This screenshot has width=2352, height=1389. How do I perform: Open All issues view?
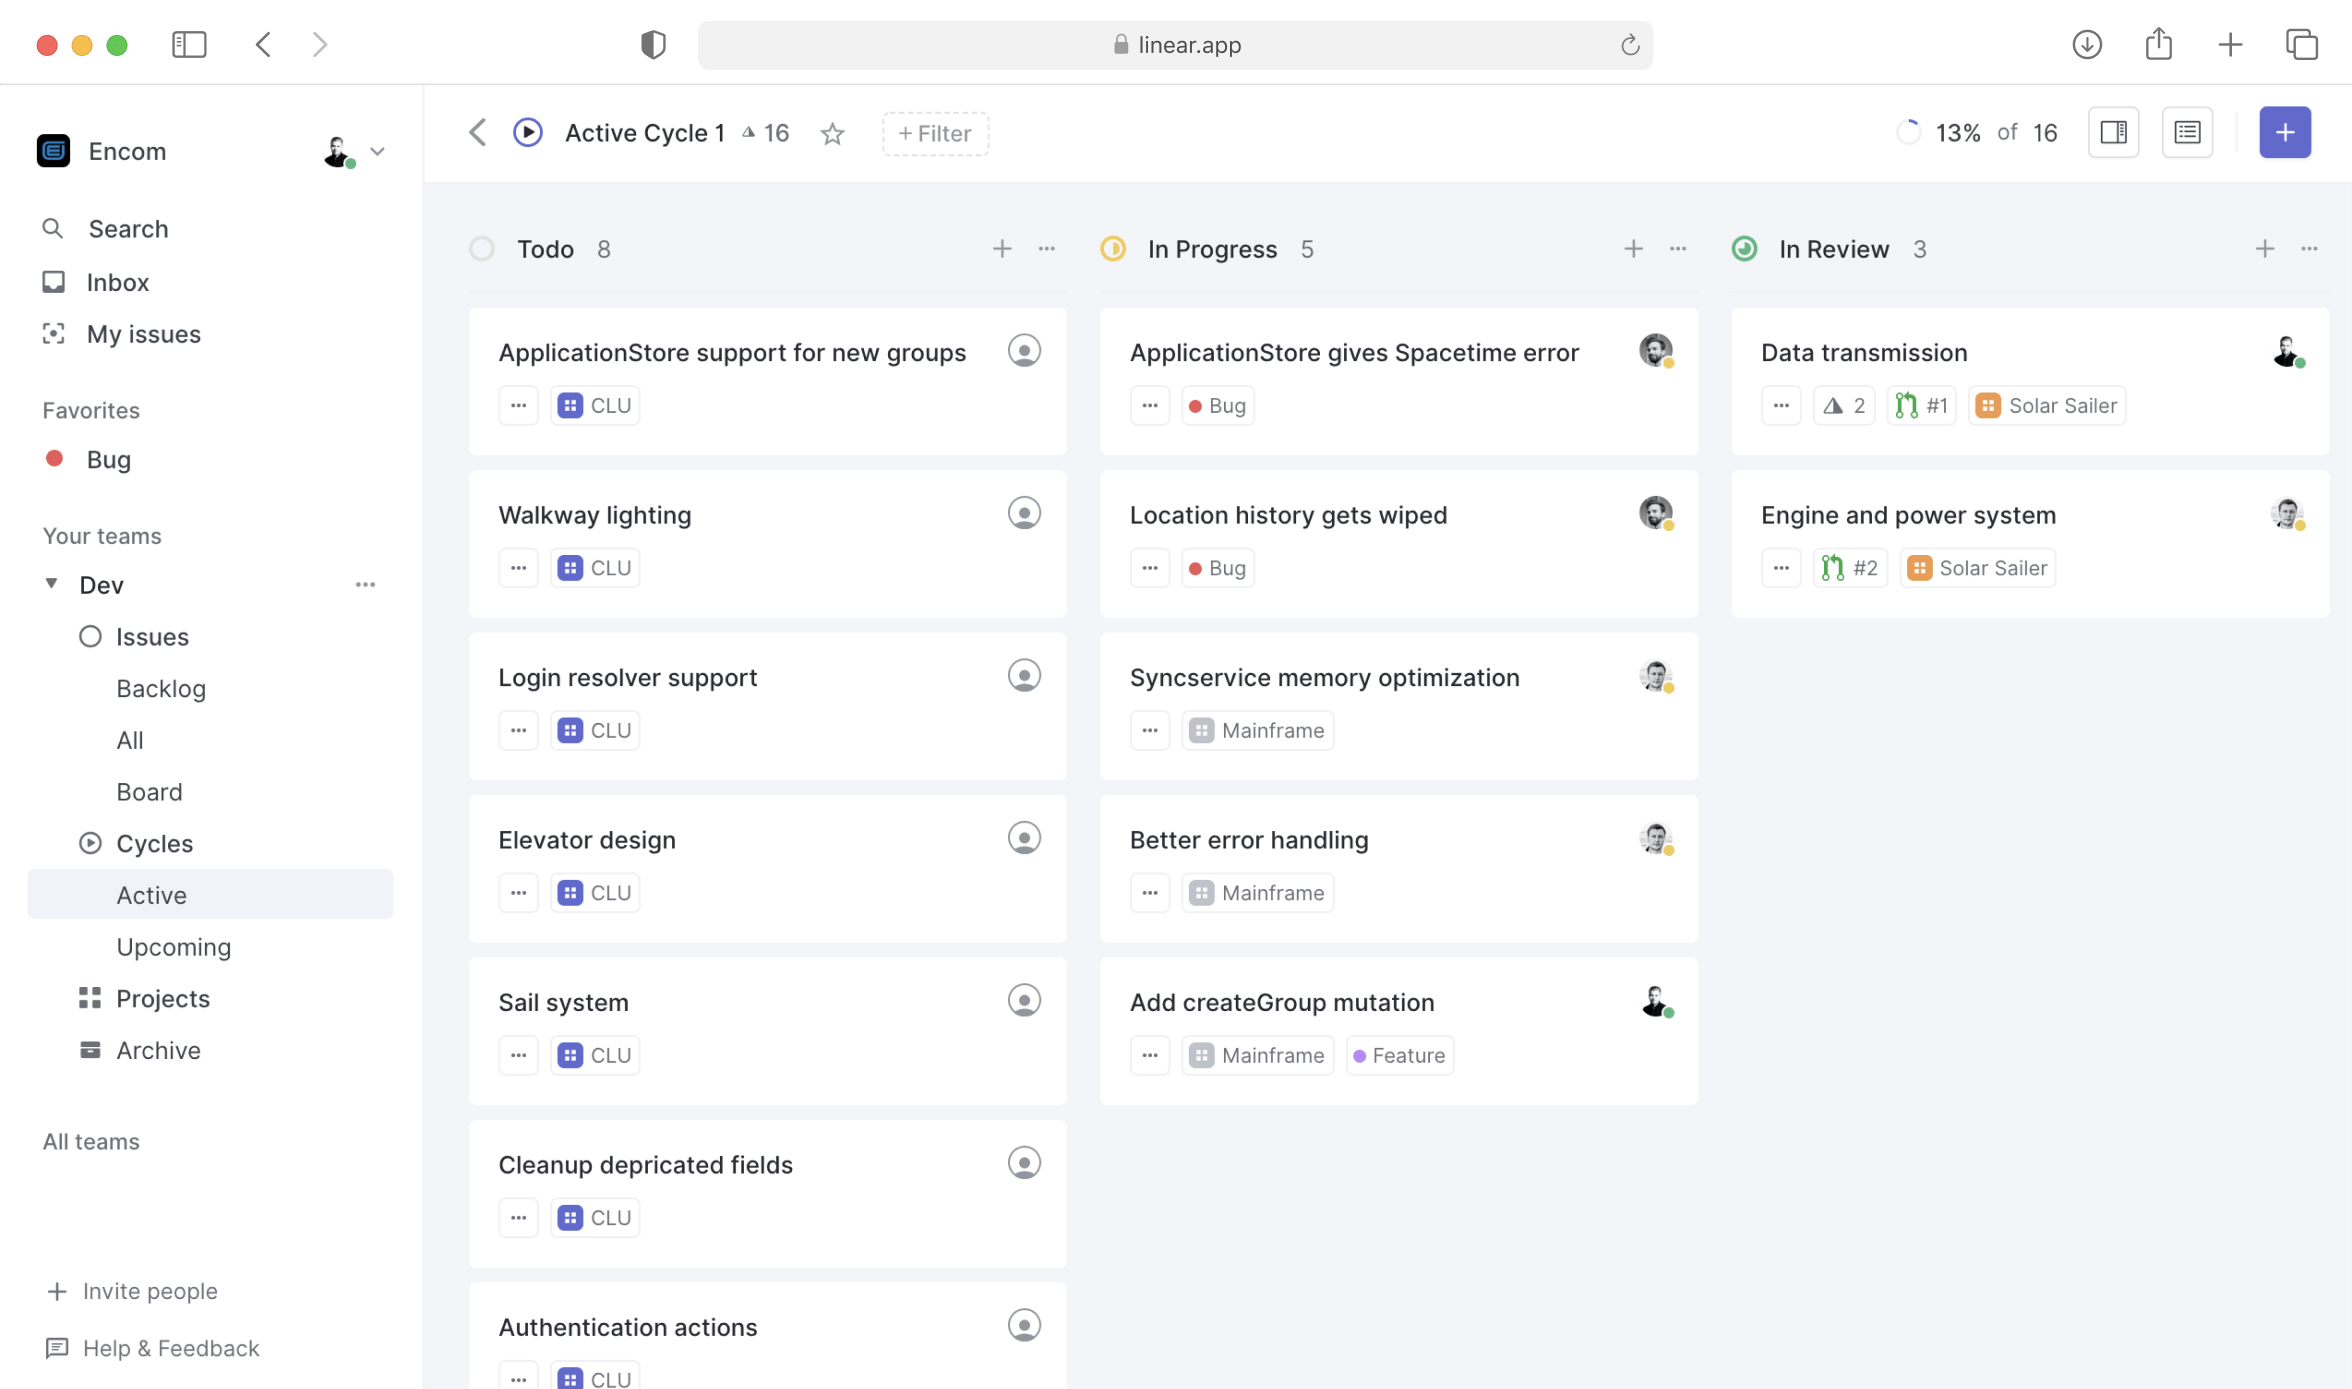pyautogui.click(x=130, y=741)
